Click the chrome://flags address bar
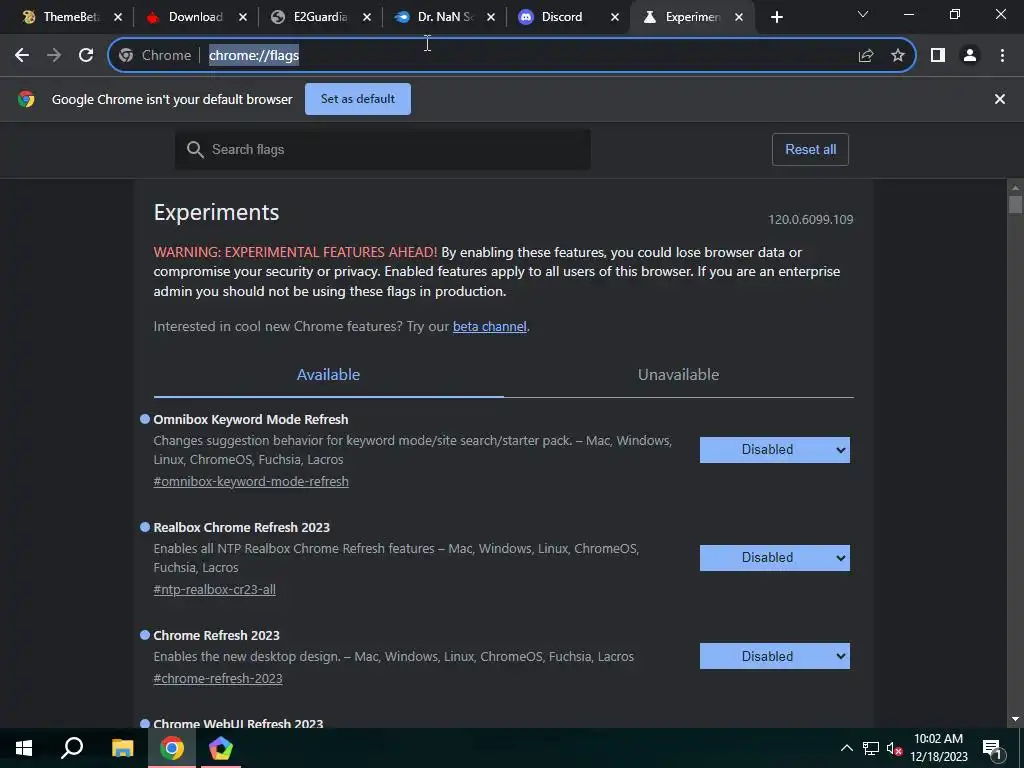Screen dimensions: 1024x768 pos(509,56)
